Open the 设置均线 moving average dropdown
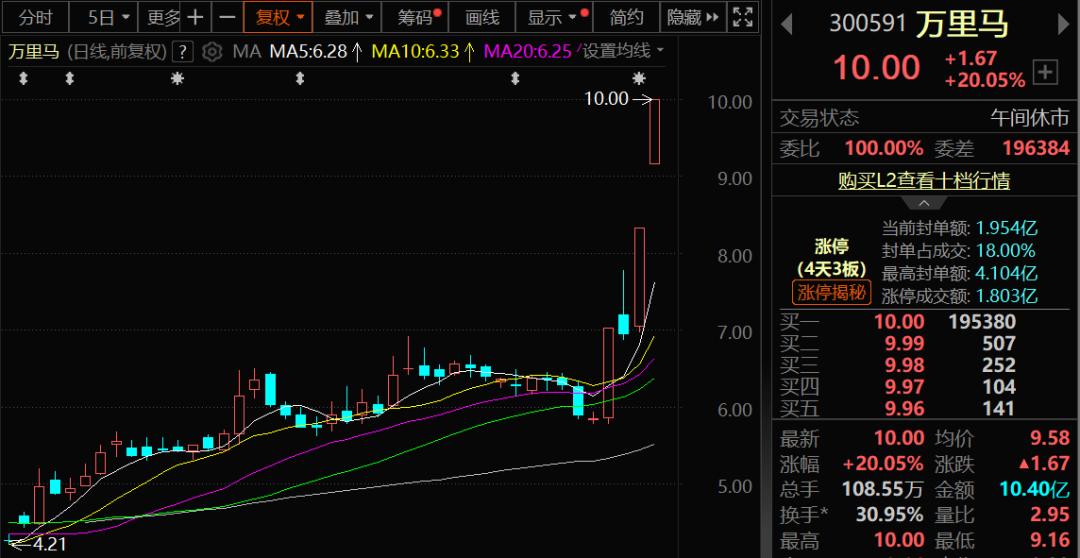 point(623,51)
